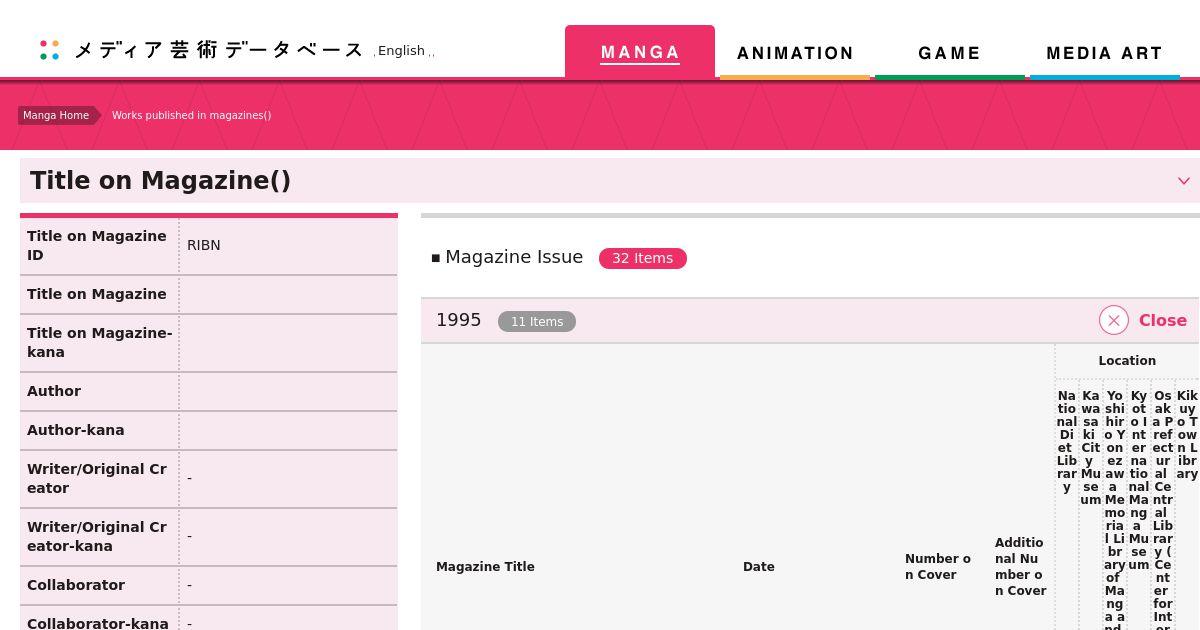Go to Manga Home breadcrumb
The width and height of the screenshot is (1200, 630).
click(56, 115)
